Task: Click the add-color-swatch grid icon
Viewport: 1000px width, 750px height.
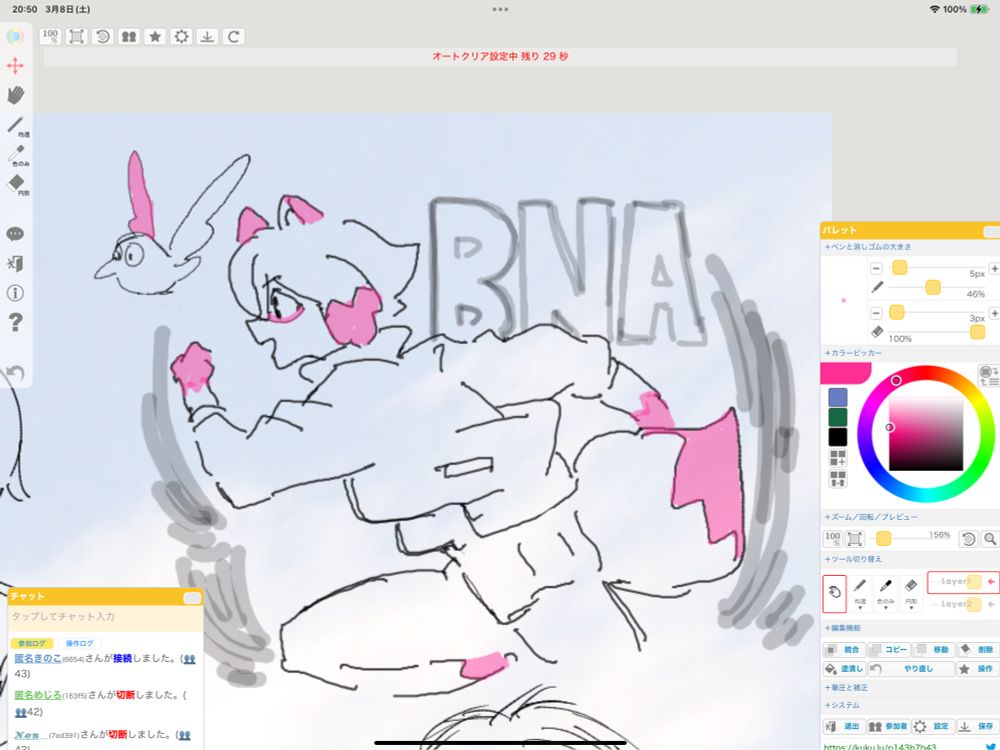Action: click(x=837, y=457)
